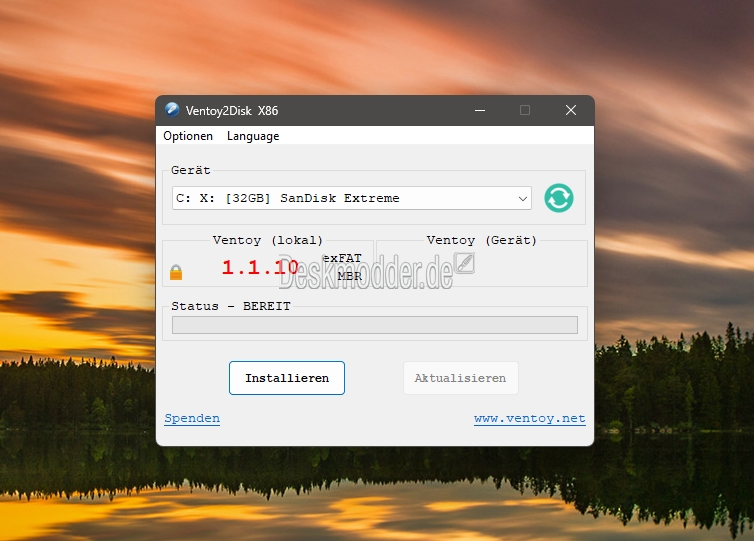Click the exFAT filesystem label
754x541 pixels.
pyautogui.click(x=343, y=258)
